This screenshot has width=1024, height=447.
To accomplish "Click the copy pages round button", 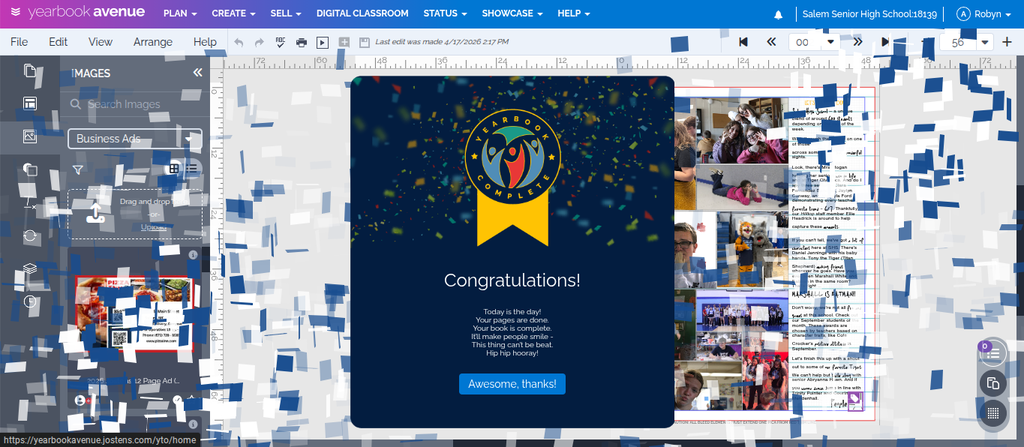I will click(993, 383).
